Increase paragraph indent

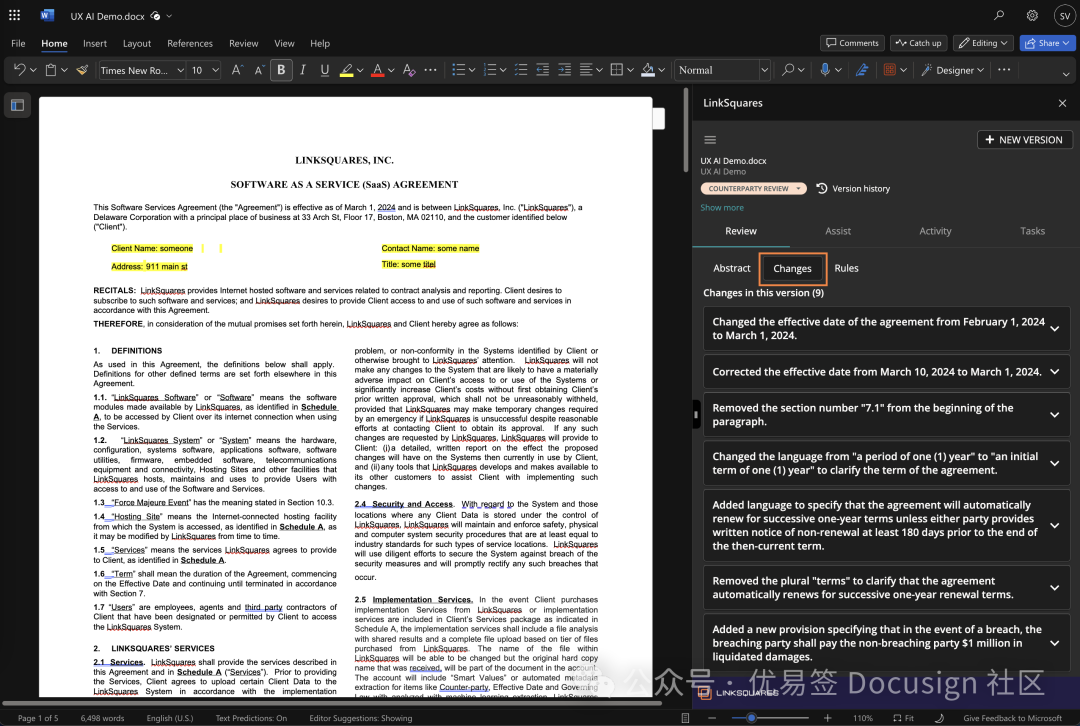click(x=564, y=70)
